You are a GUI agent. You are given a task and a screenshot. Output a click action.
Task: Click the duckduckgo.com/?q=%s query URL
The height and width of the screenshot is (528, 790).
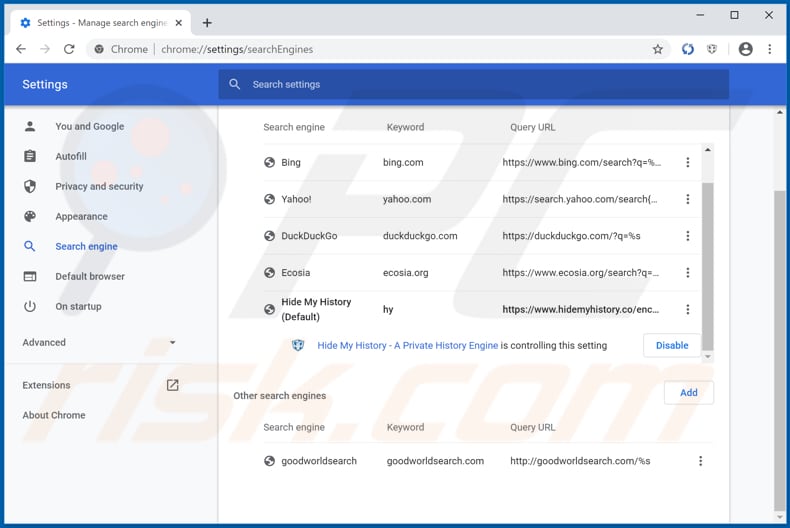coord(571,236)
